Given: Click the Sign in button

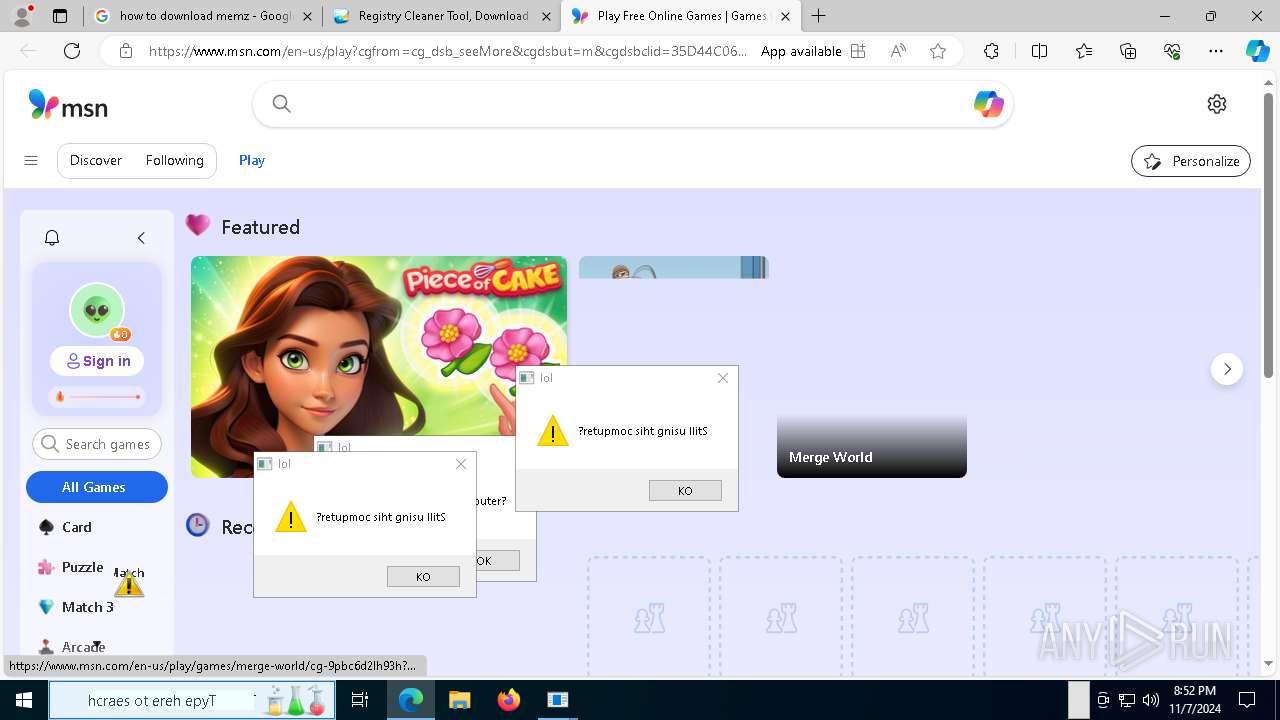Looking at the screenshot, I should [x=97, y=361].
